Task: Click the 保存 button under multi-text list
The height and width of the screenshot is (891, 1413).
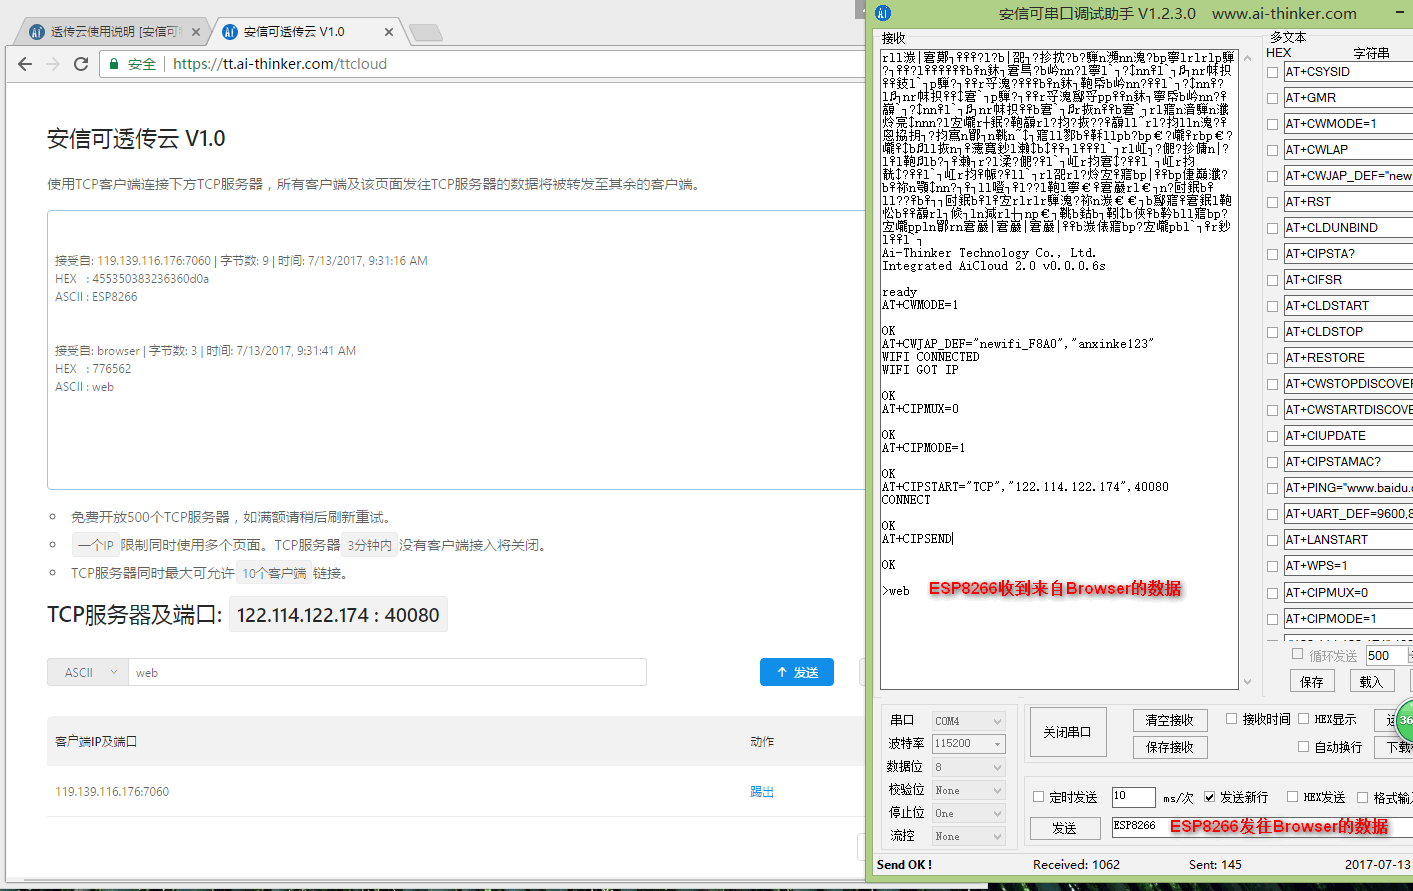Action: coord(1312,681)
